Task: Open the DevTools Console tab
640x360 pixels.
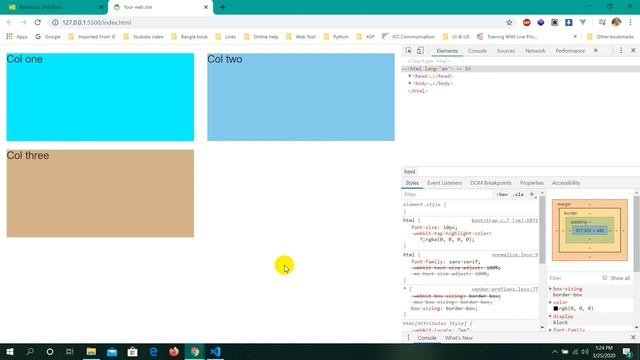Action: tap(477, 51)
